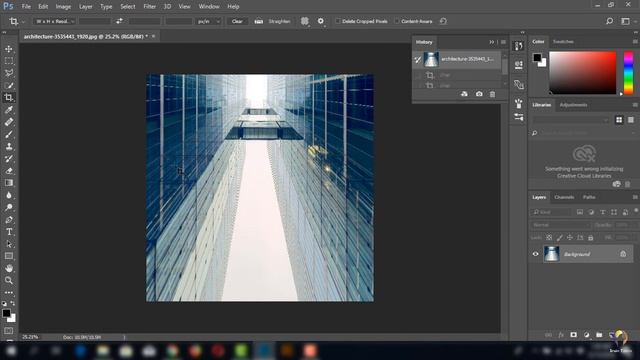640x360 pixels.
Task: Select the Blur tool
Action: point(9,195)
